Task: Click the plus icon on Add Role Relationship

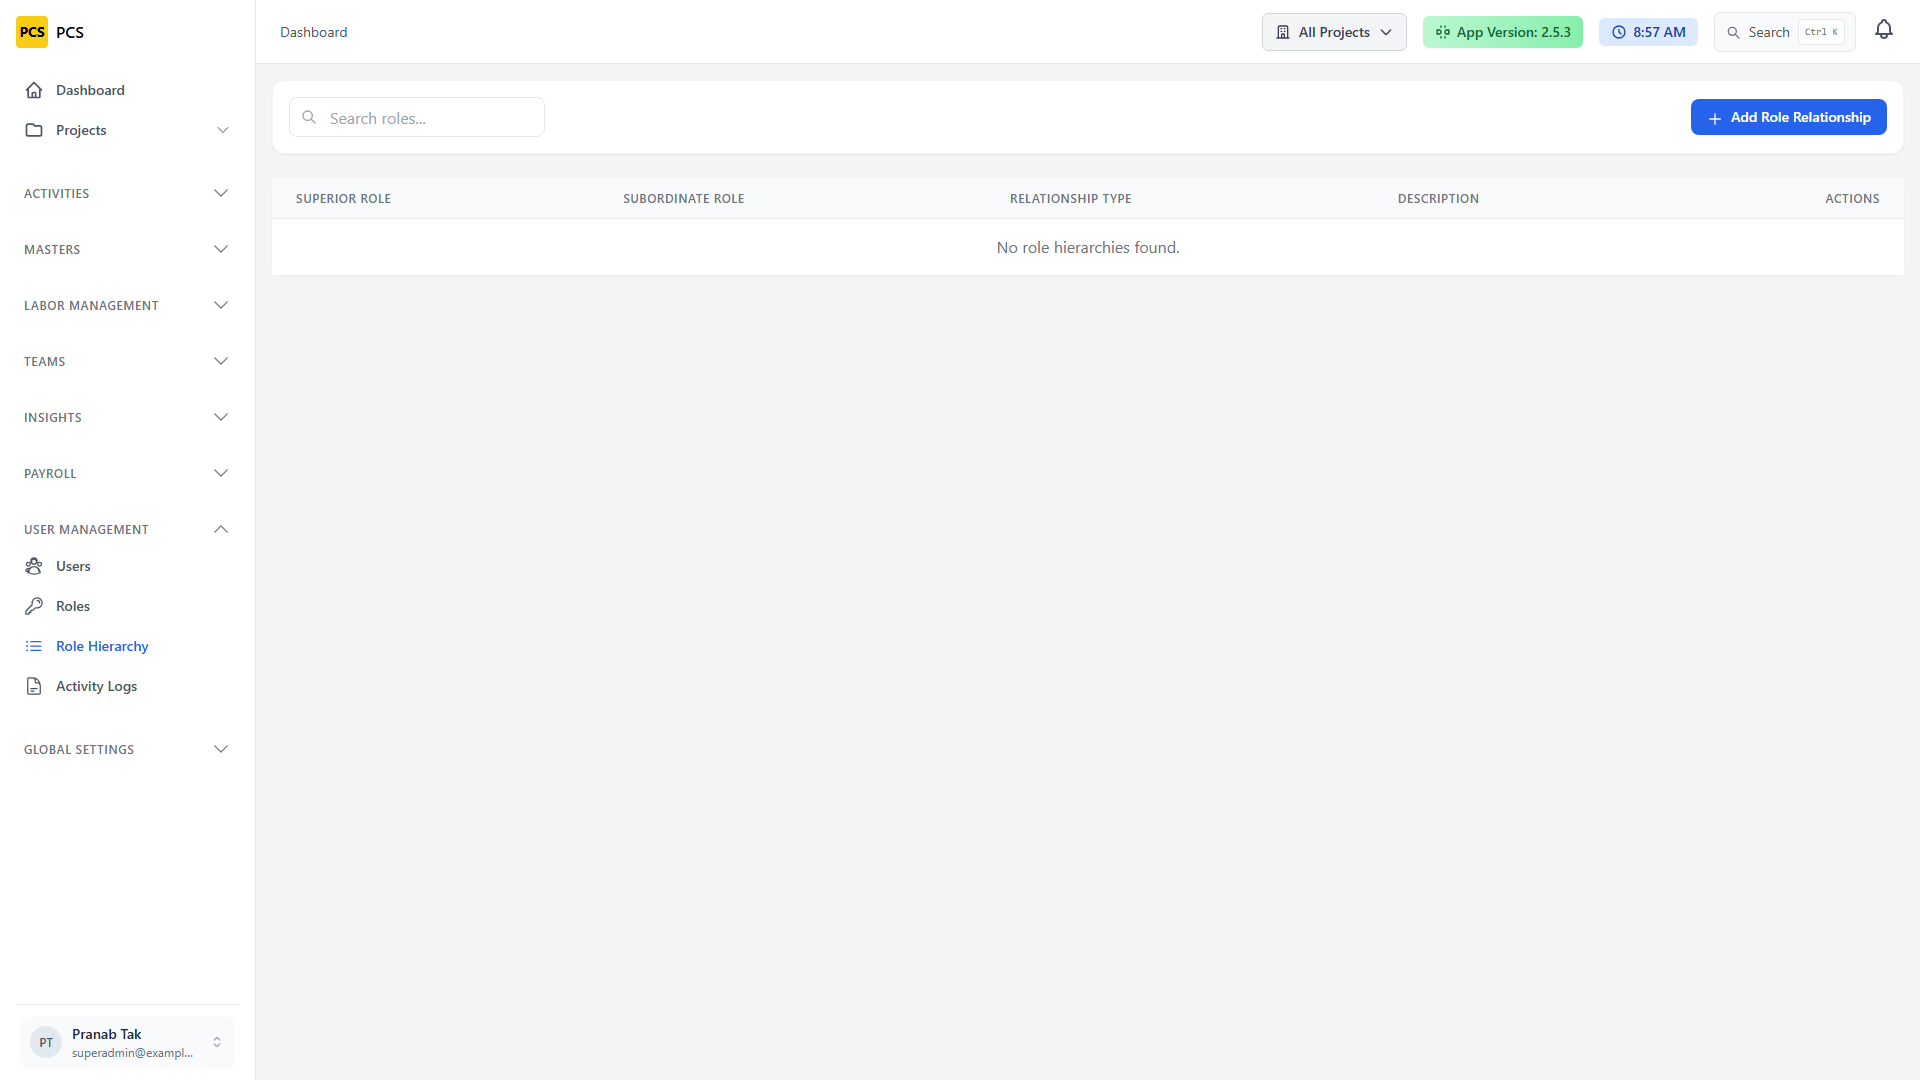Action: click(1715, 118)
